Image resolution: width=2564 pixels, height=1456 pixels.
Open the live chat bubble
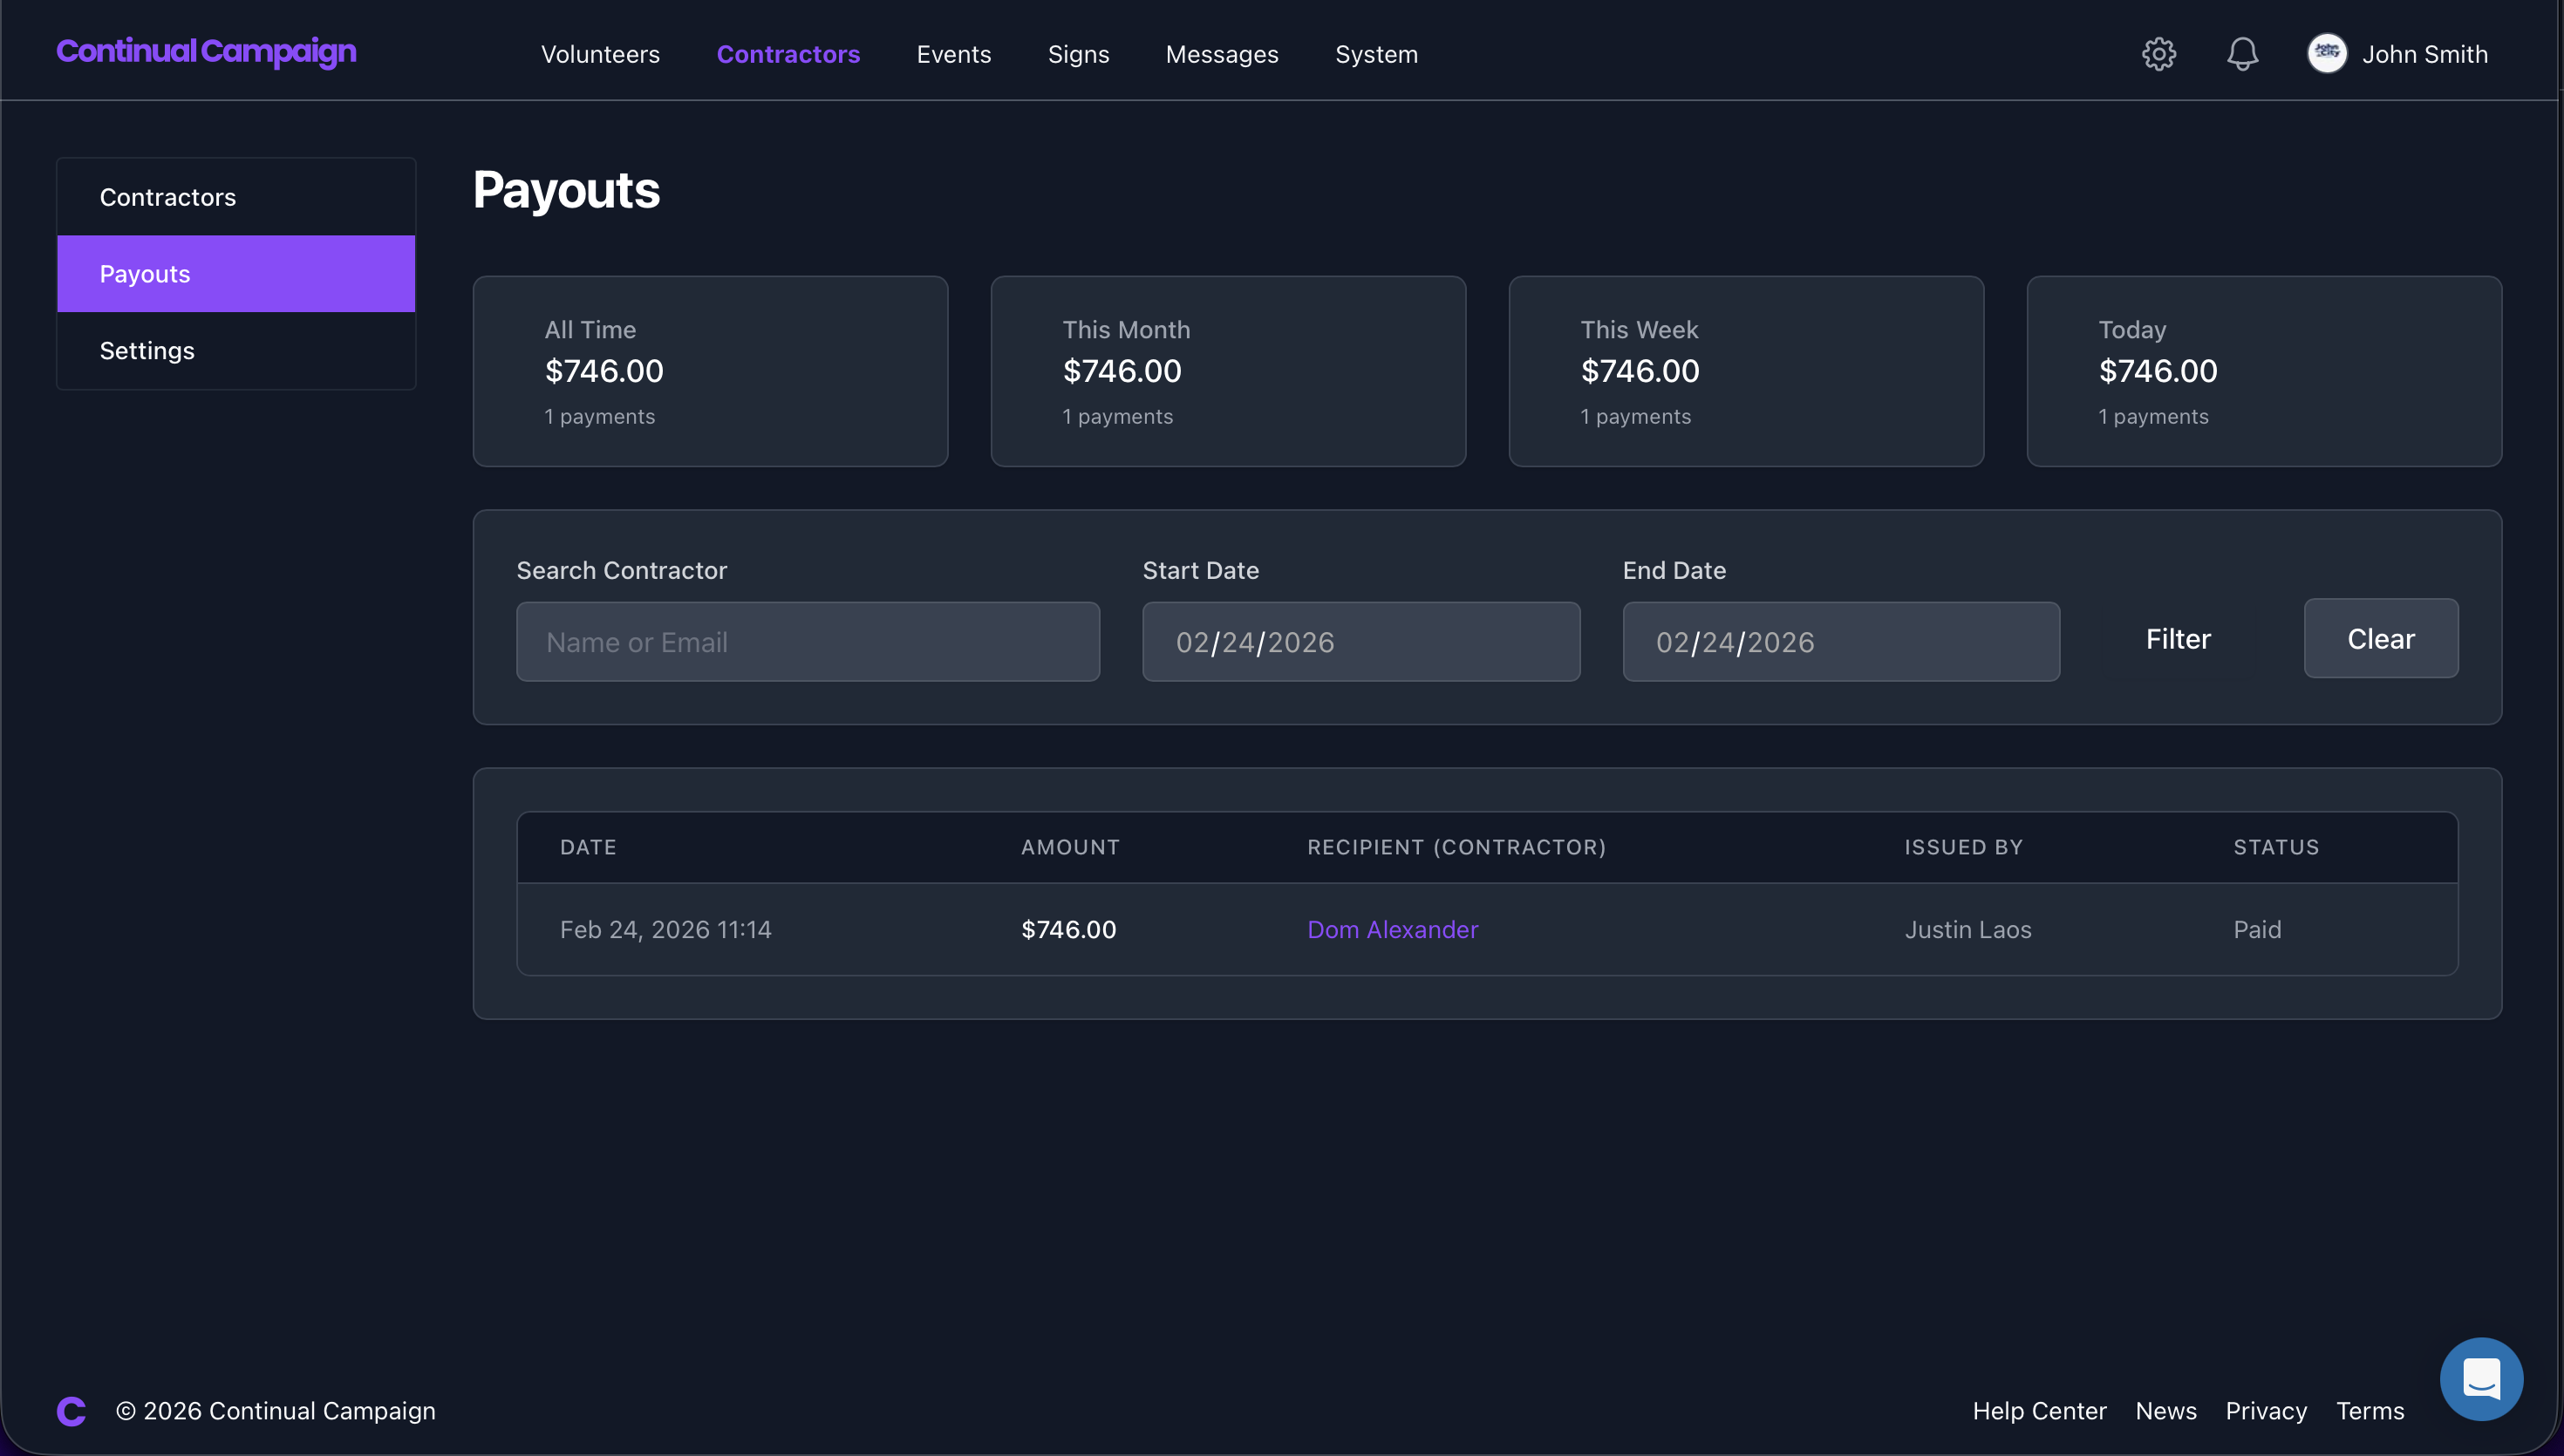click(x=2481, y=1378)
